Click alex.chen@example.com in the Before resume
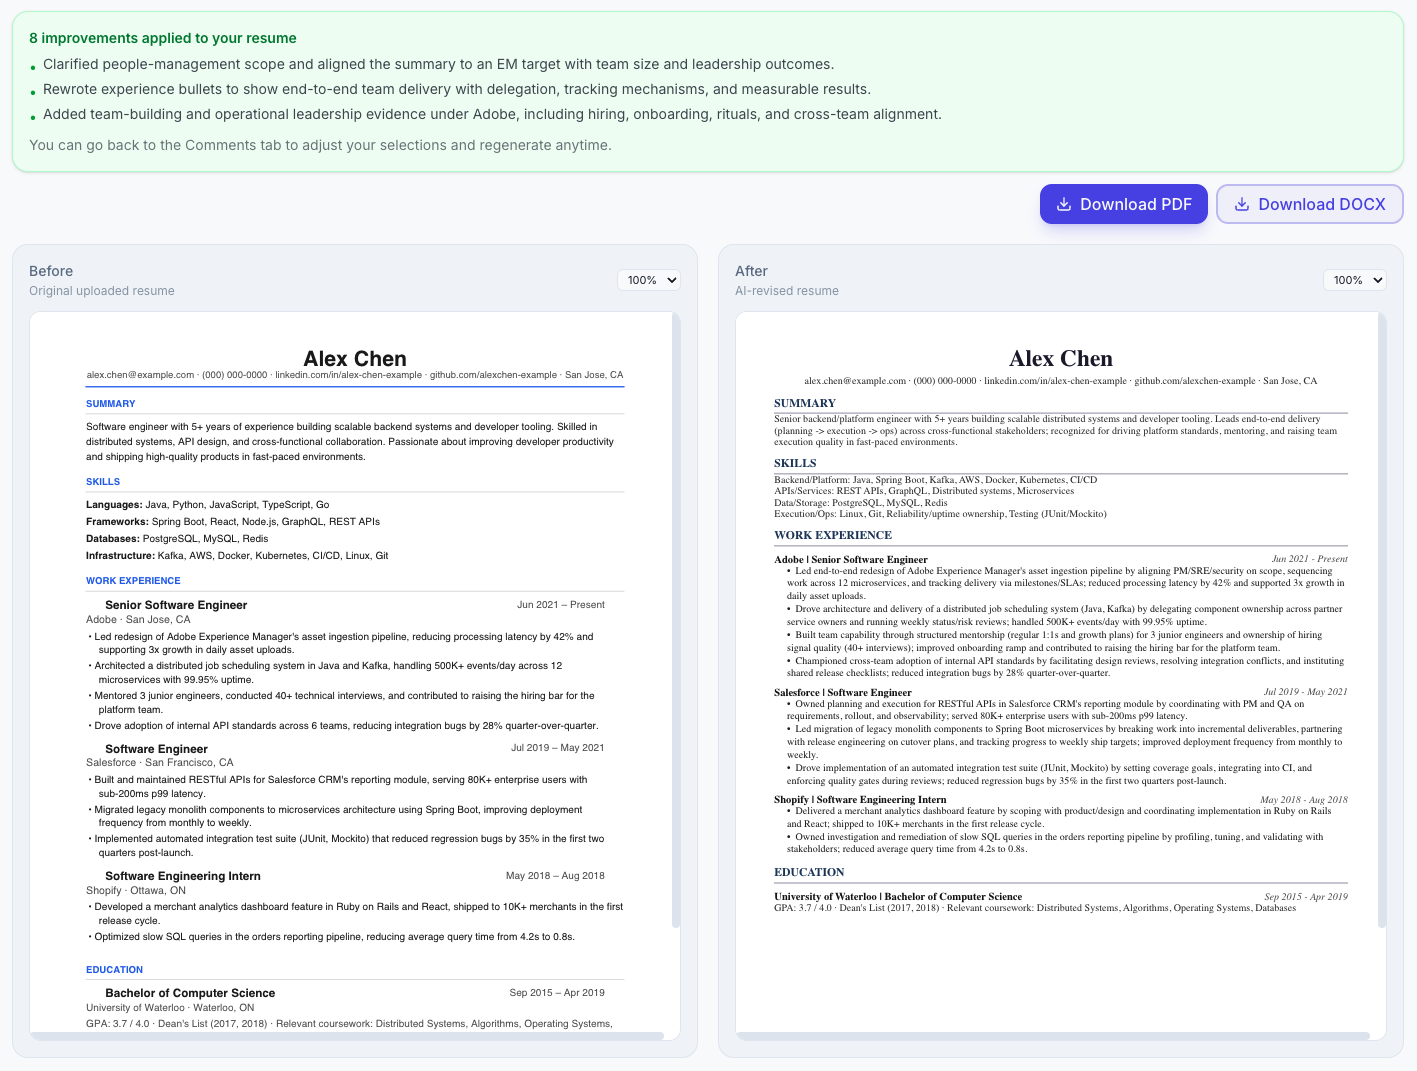This screenshot has width=1417, height=1071. [x=140, y=374]
